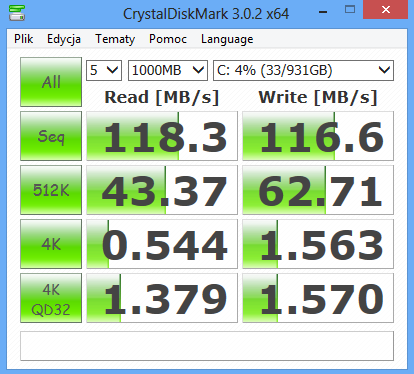Open the Pomoc menu

pyautogui.click(x=168, y=39)
